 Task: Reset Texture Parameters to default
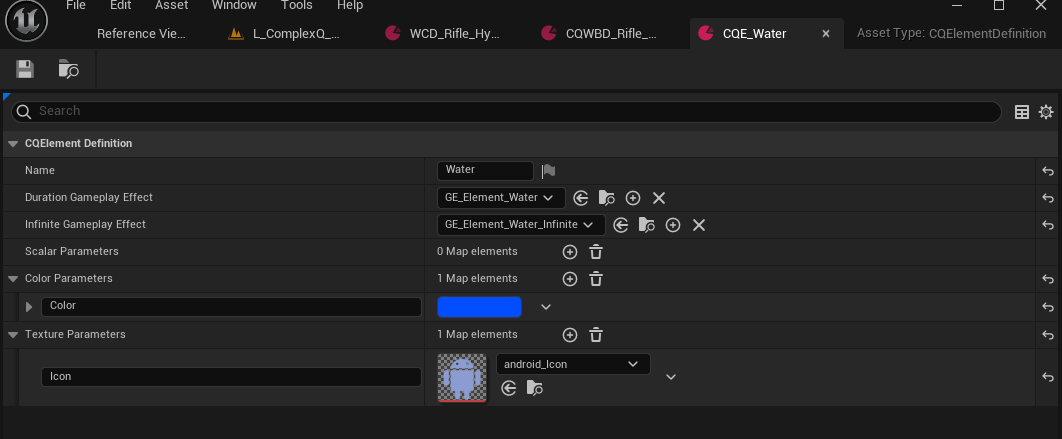tap(1048, 335)
